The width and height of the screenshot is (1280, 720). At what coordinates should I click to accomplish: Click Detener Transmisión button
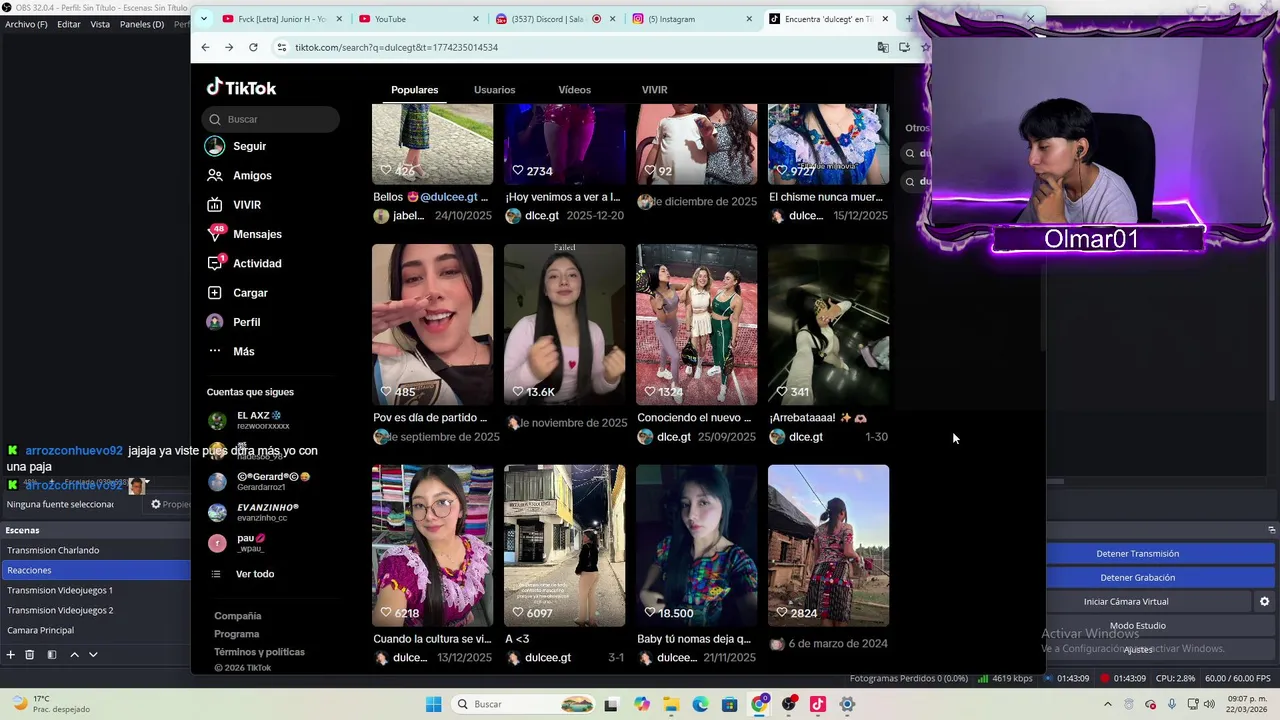tap(1138, 553)
